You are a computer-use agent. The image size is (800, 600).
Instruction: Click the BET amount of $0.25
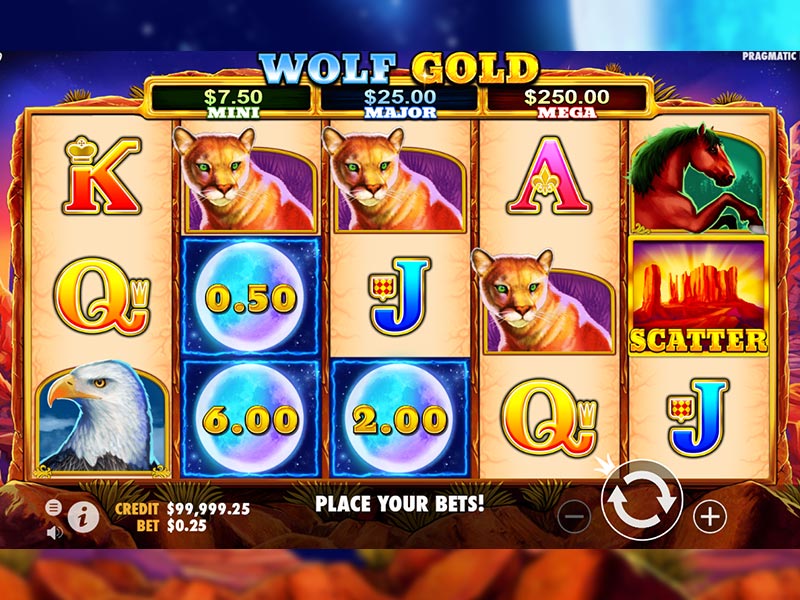pyautogui.click(x=187, y=526)
